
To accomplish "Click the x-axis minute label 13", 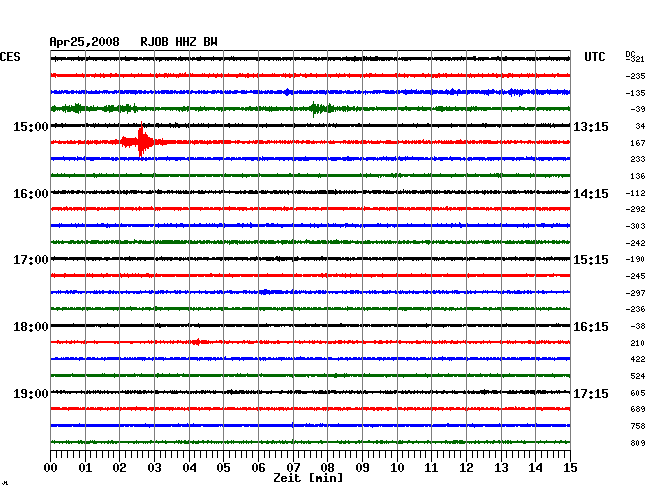I will (x=501, y=468).
